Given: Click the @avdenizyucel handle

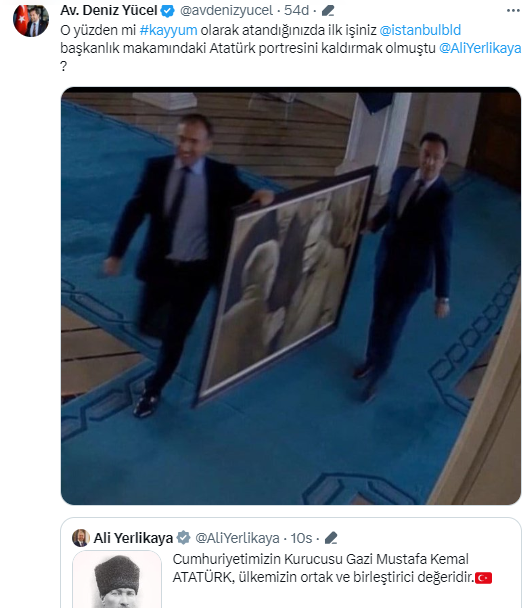Looking at the screenshot, I should (226, 10).
